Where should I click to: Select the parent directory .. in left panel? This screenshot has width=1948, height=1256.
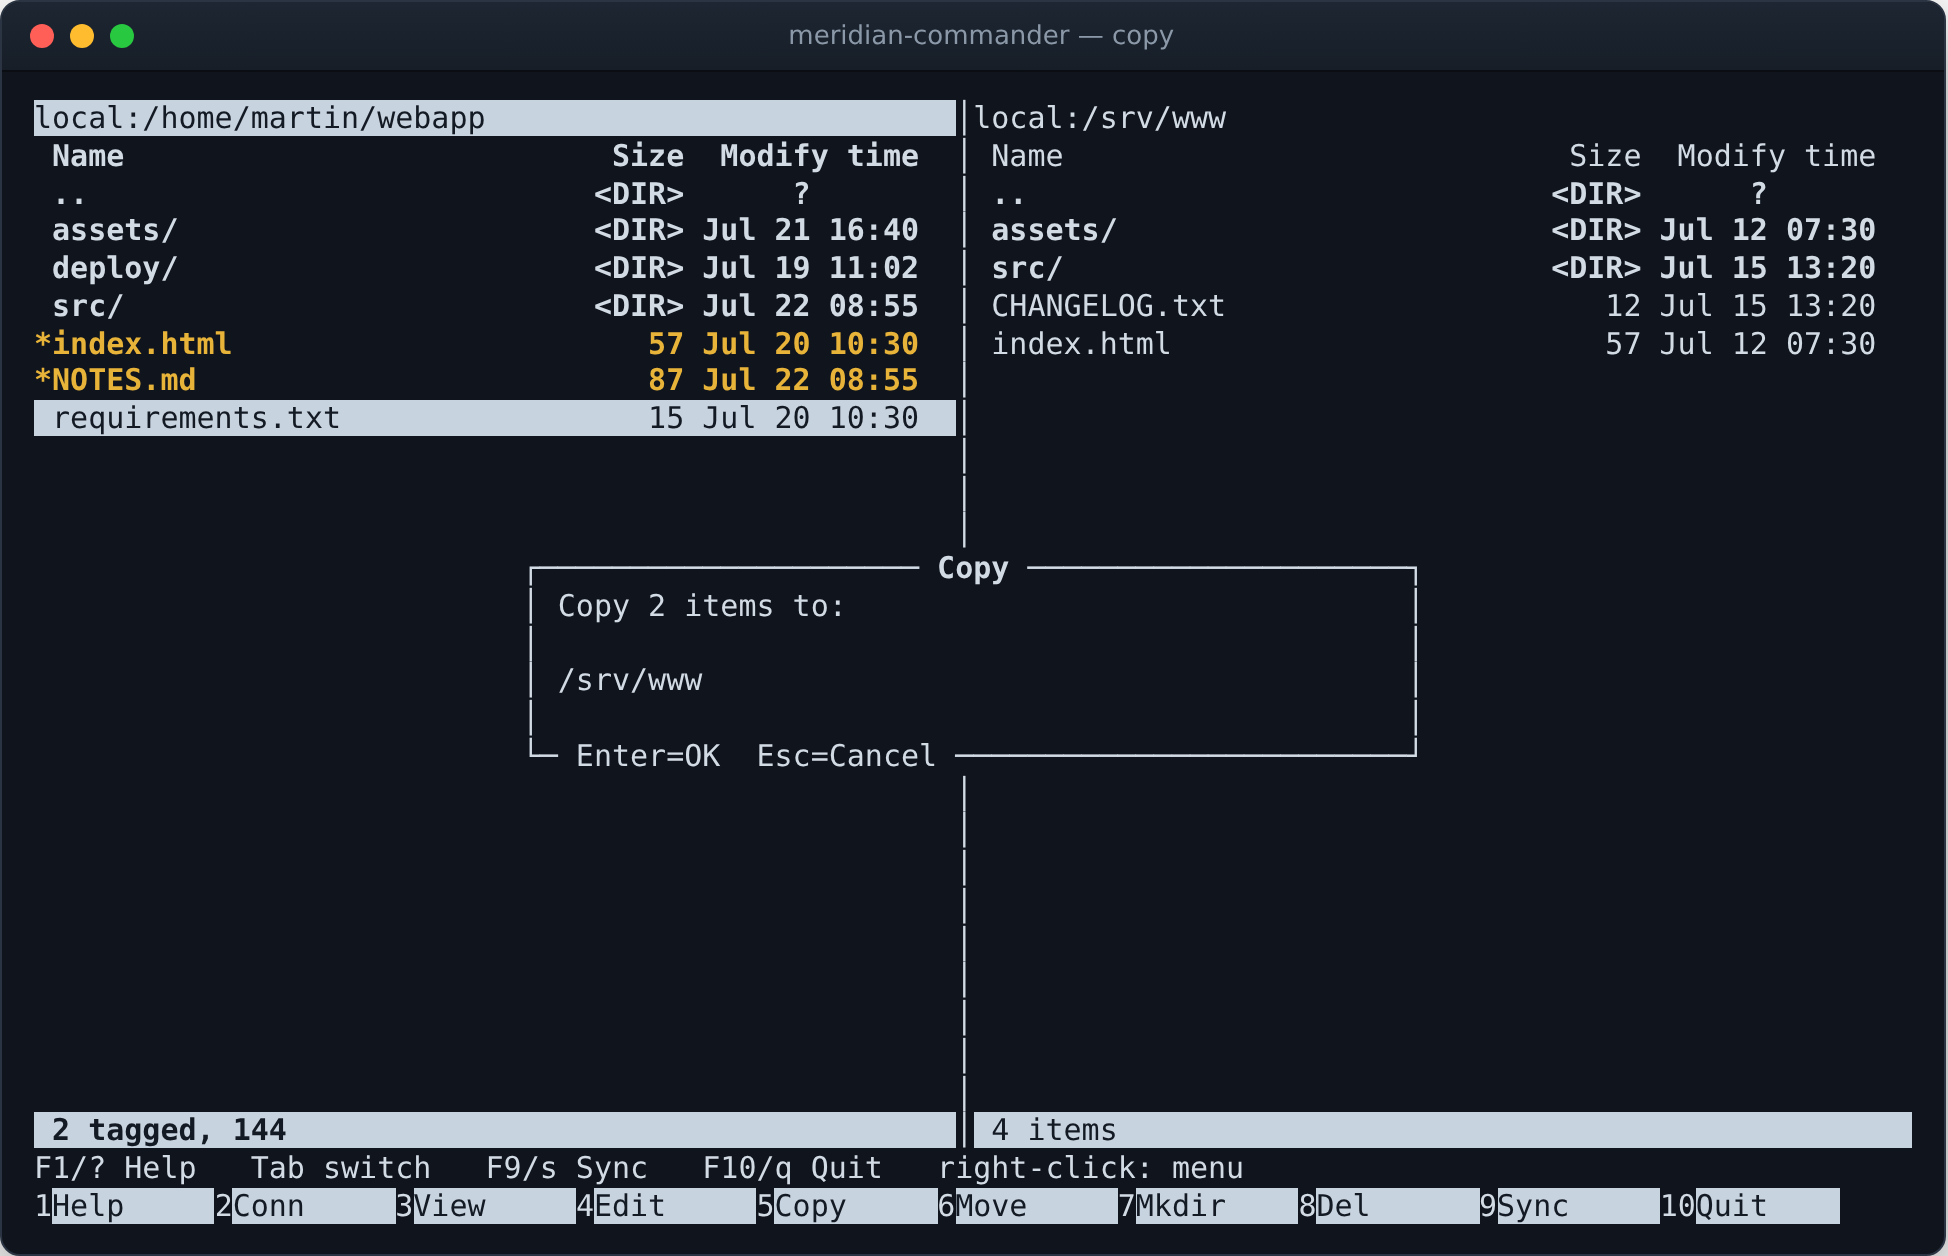point(495,193)
